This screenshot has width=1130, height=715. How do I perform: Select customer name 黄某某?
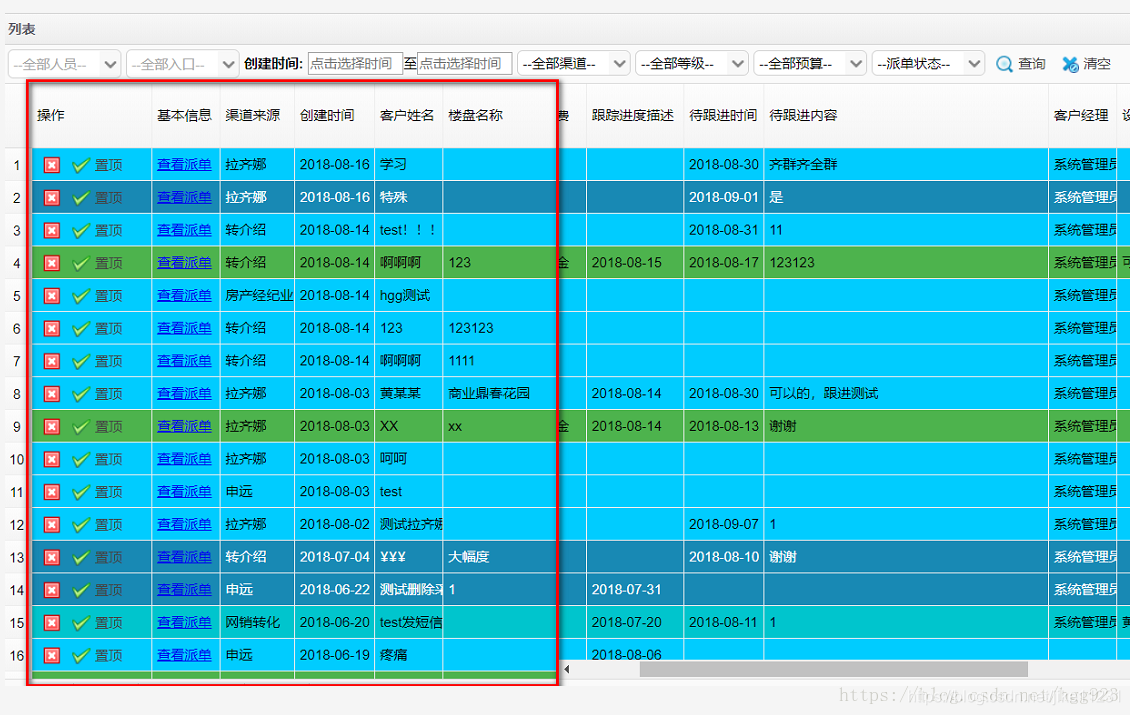[x=400, y=394]
